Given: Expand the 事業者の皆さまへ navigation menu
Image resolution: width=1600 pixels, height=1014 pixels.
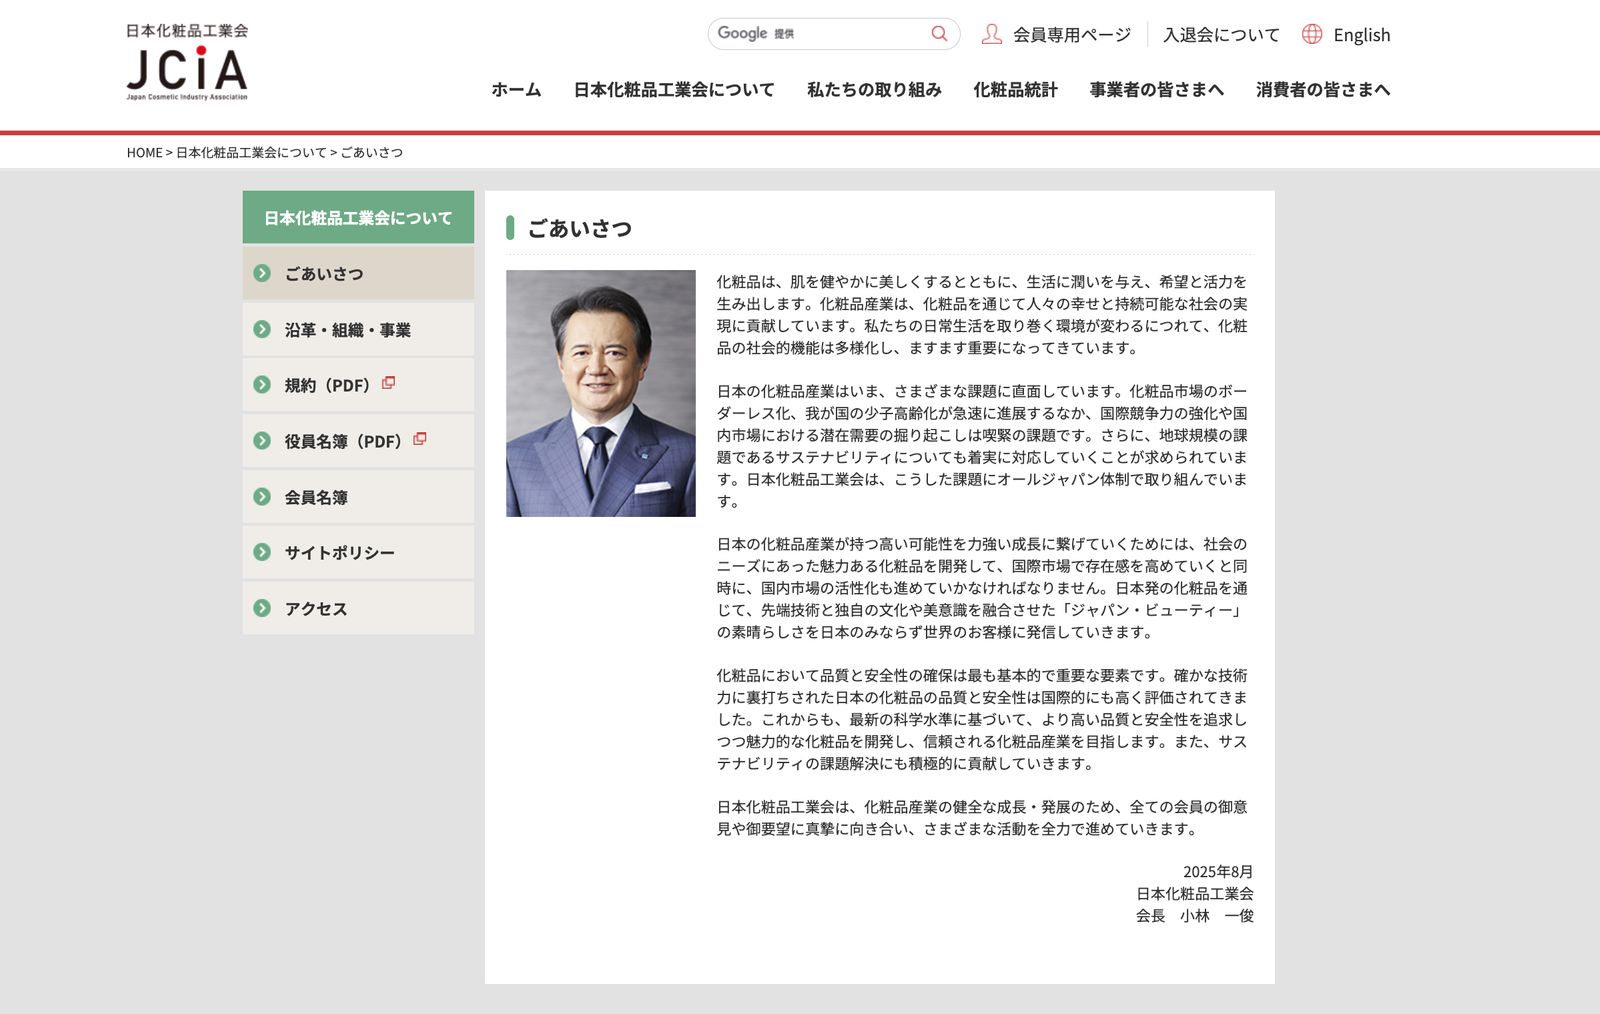Looking at the screenshot, I should pos(1156,90).
